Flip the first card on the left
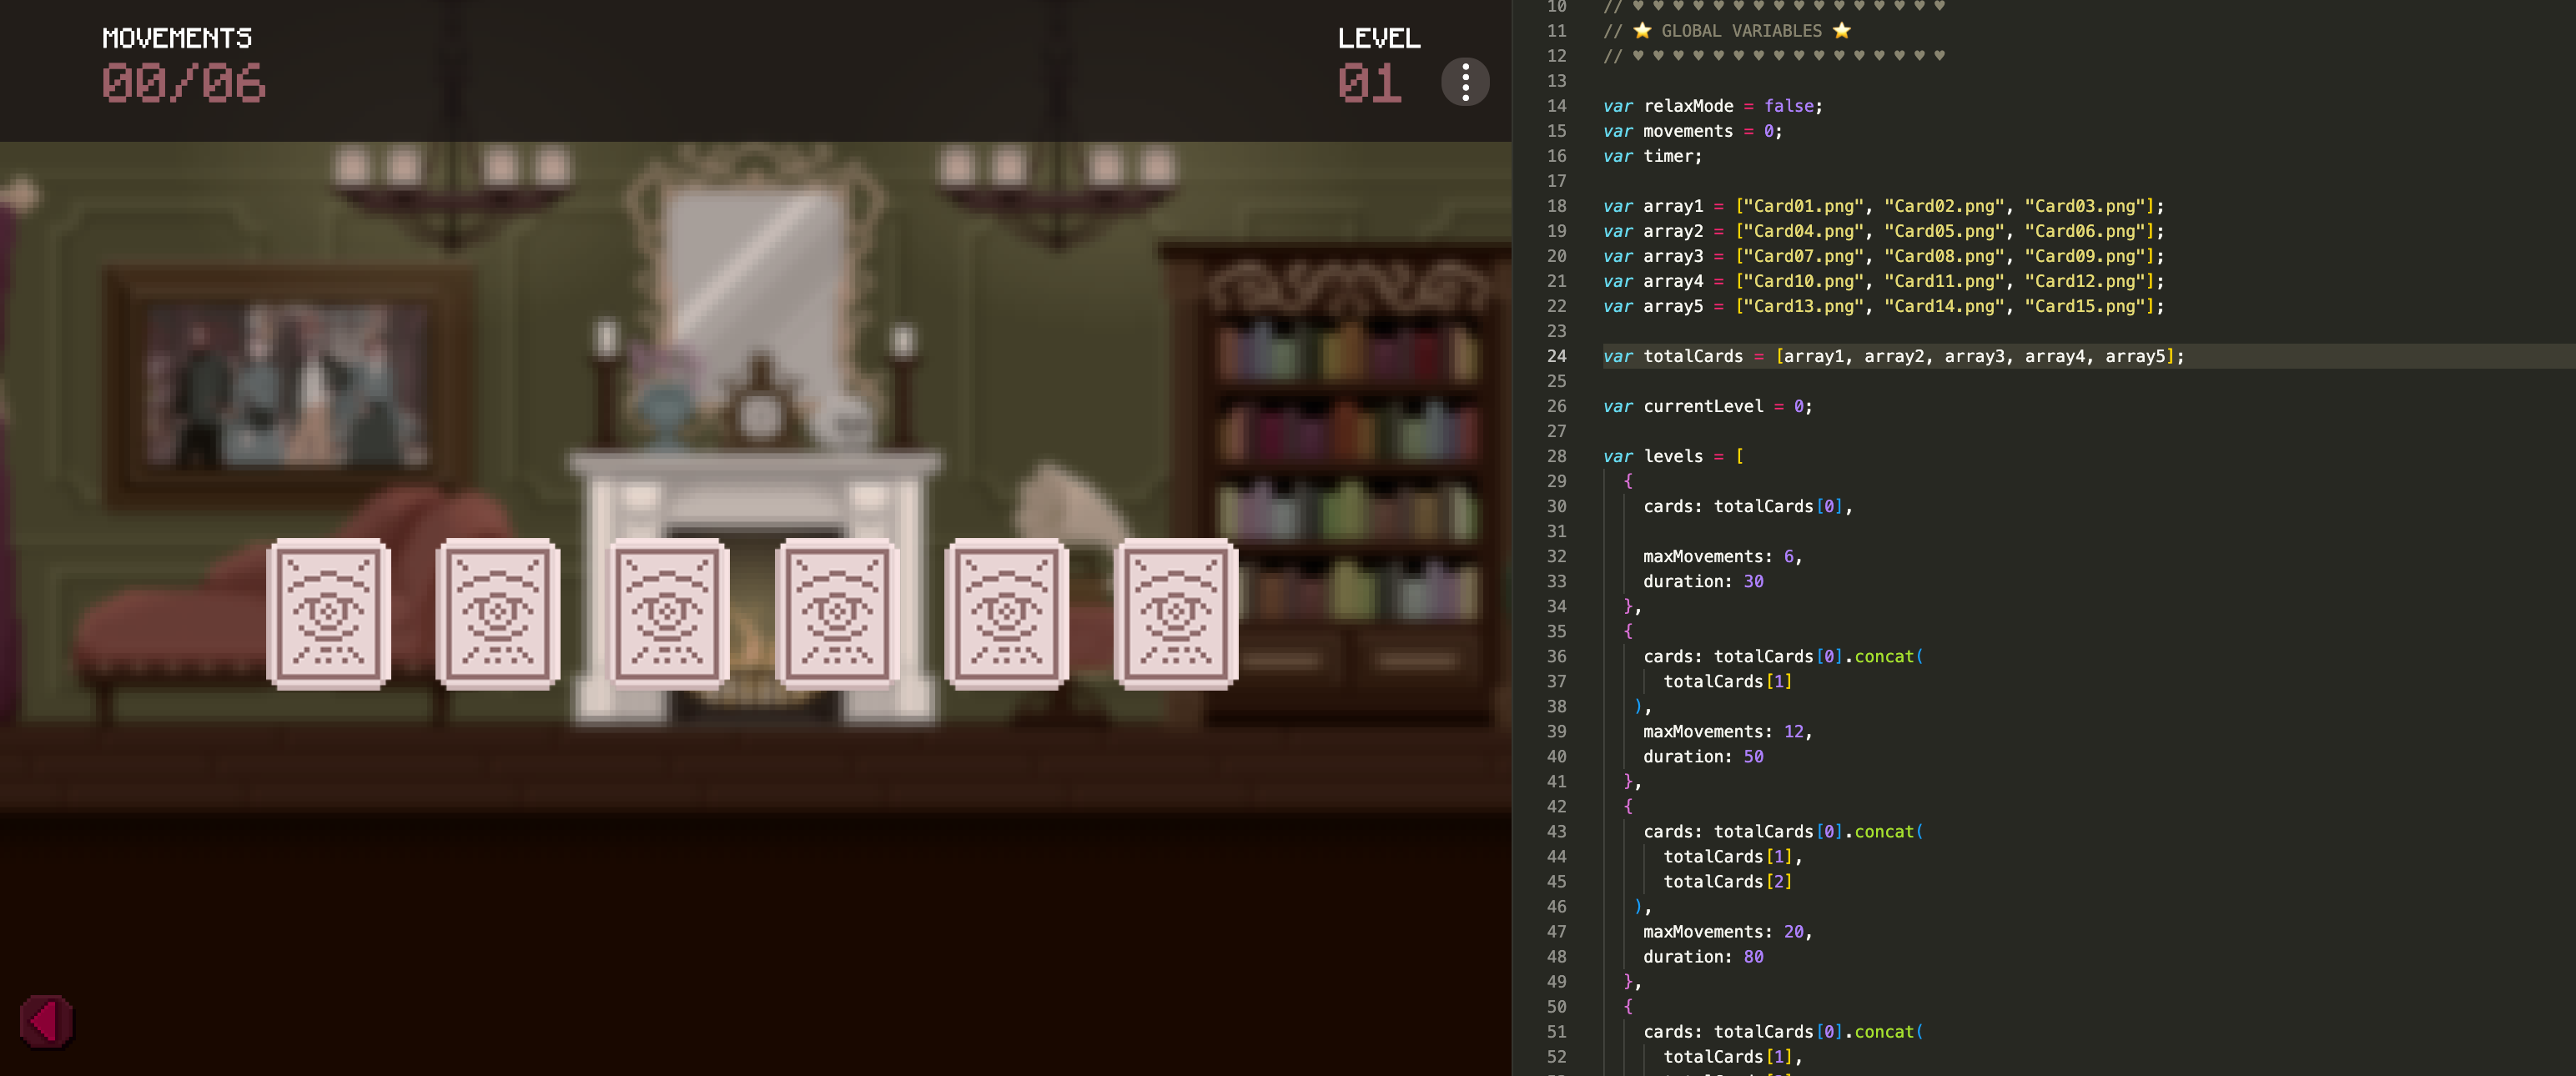This screenshot has width=2576, height=1076. click(328, 614)
